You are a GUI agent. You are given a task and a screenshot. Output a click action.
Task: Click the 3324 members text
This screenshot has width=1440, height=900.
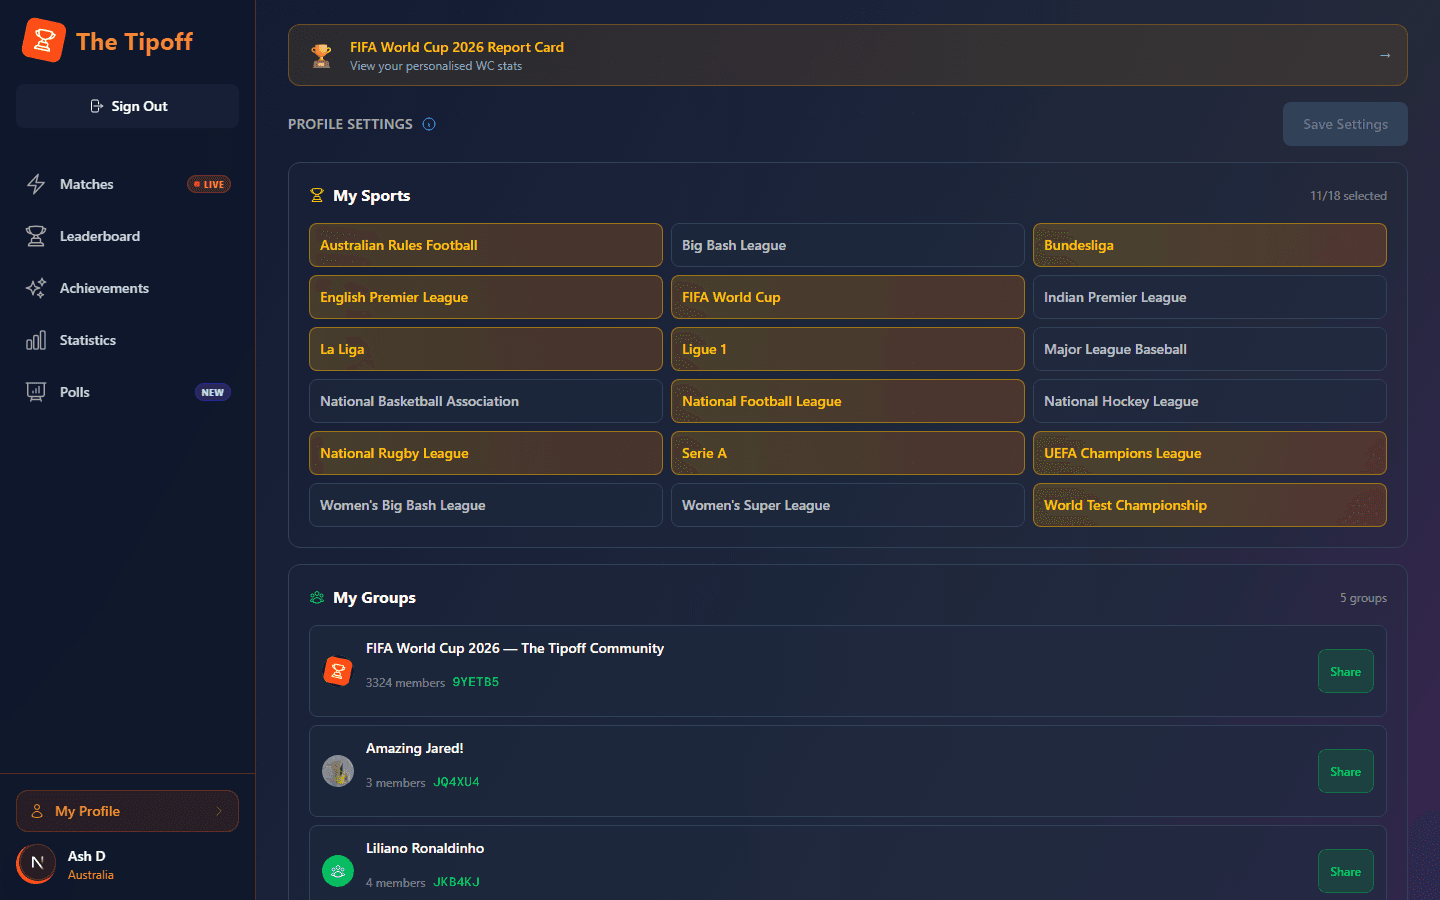[x=405, y=683]
